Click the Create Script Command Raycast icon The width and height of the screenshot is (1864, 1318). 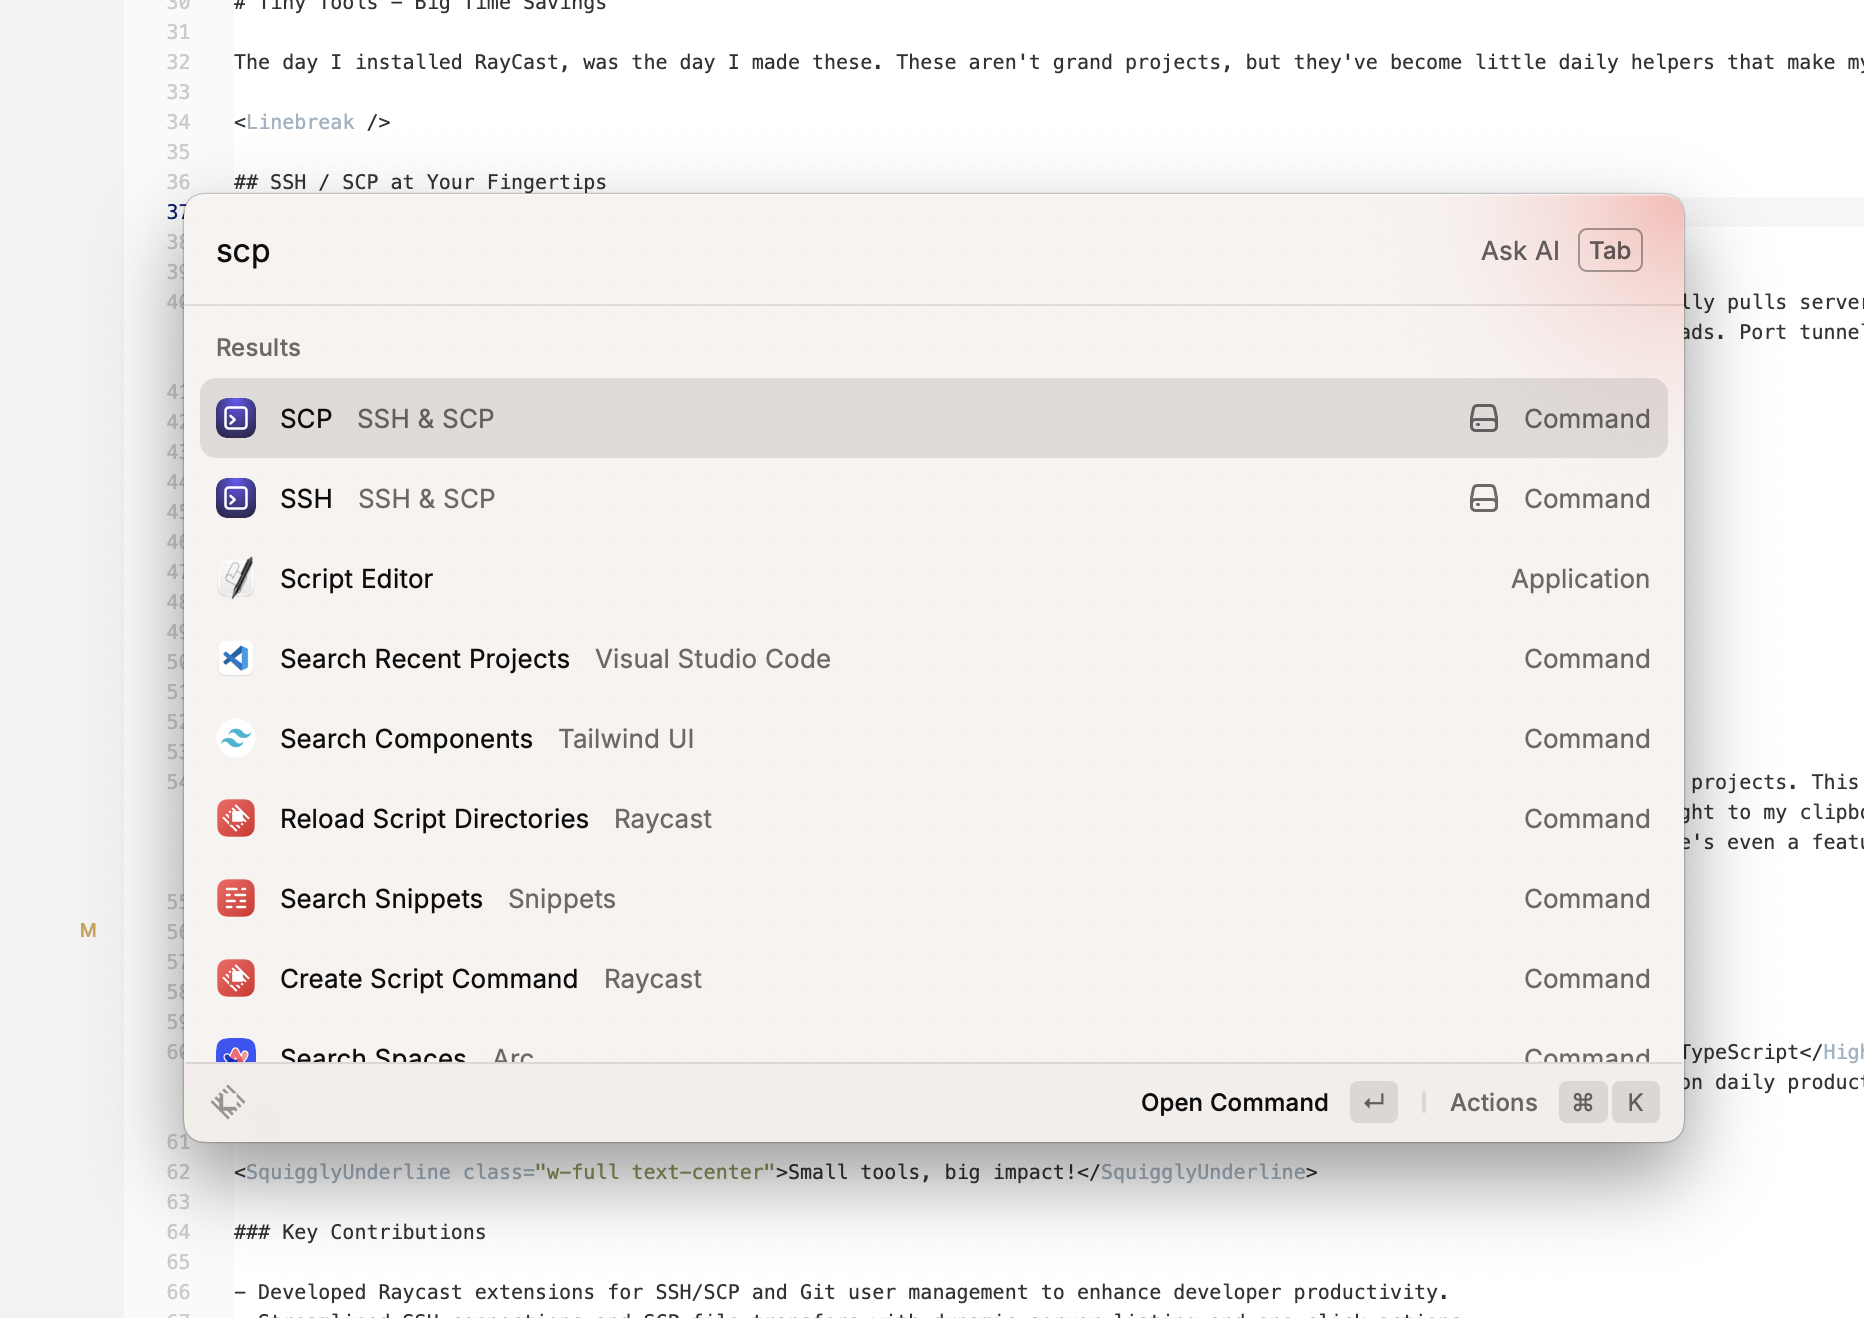coord(236,978)
